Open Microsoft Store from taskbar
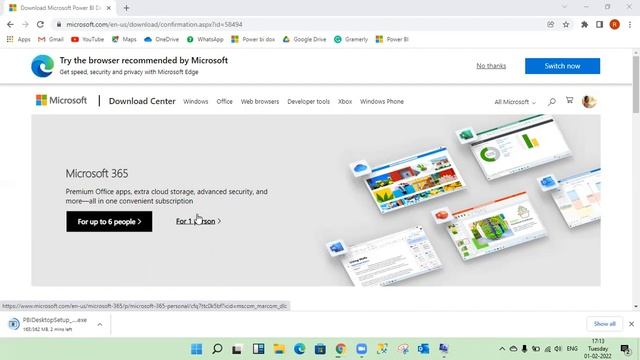Viewport: 640px width, 360px height. click(320, 349)
